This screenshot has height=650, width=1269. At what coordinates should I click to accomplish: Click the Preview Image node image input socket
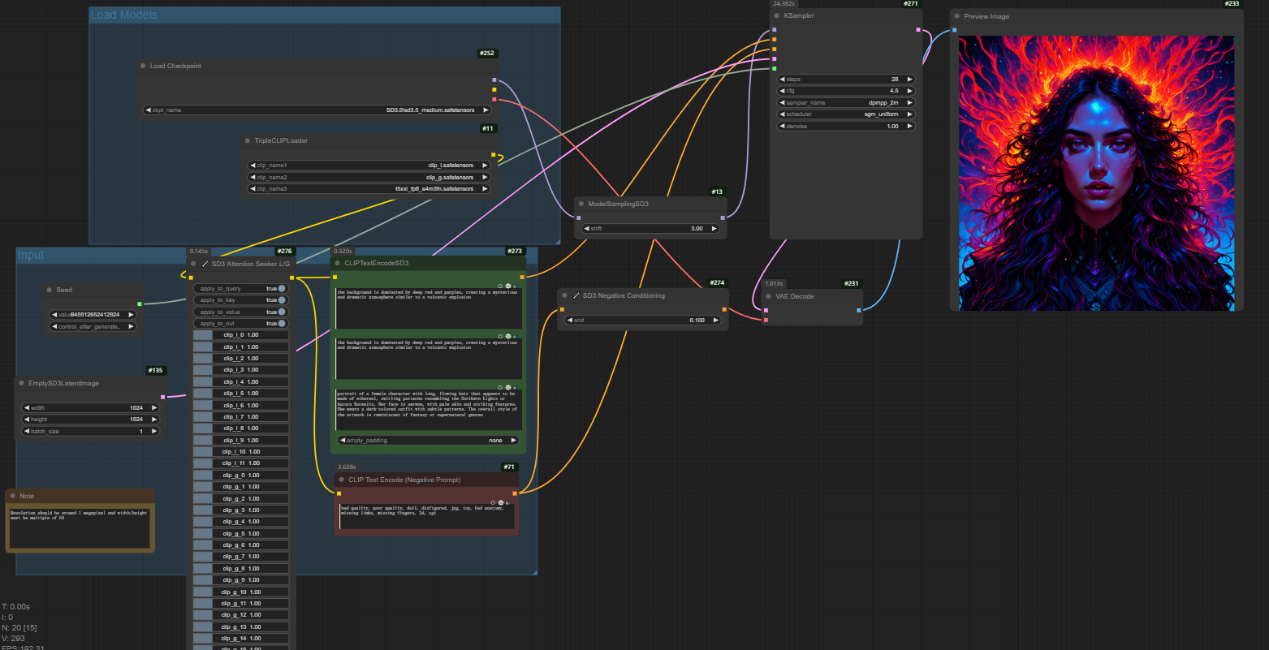point(954,30)
